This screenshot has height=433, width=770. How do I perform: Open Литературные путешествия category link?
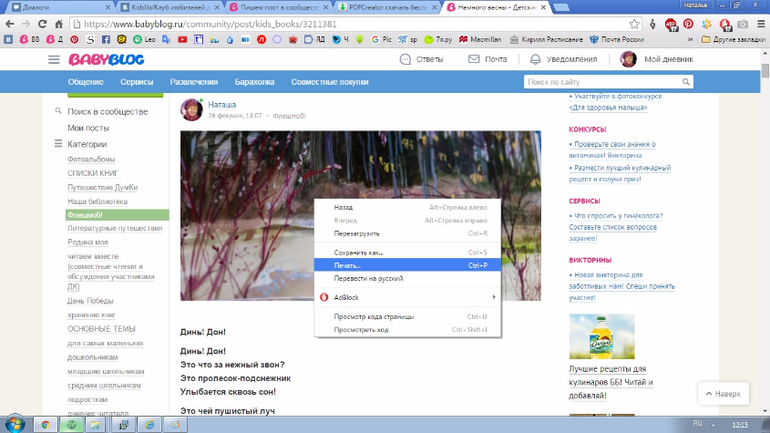click(114, 228)
